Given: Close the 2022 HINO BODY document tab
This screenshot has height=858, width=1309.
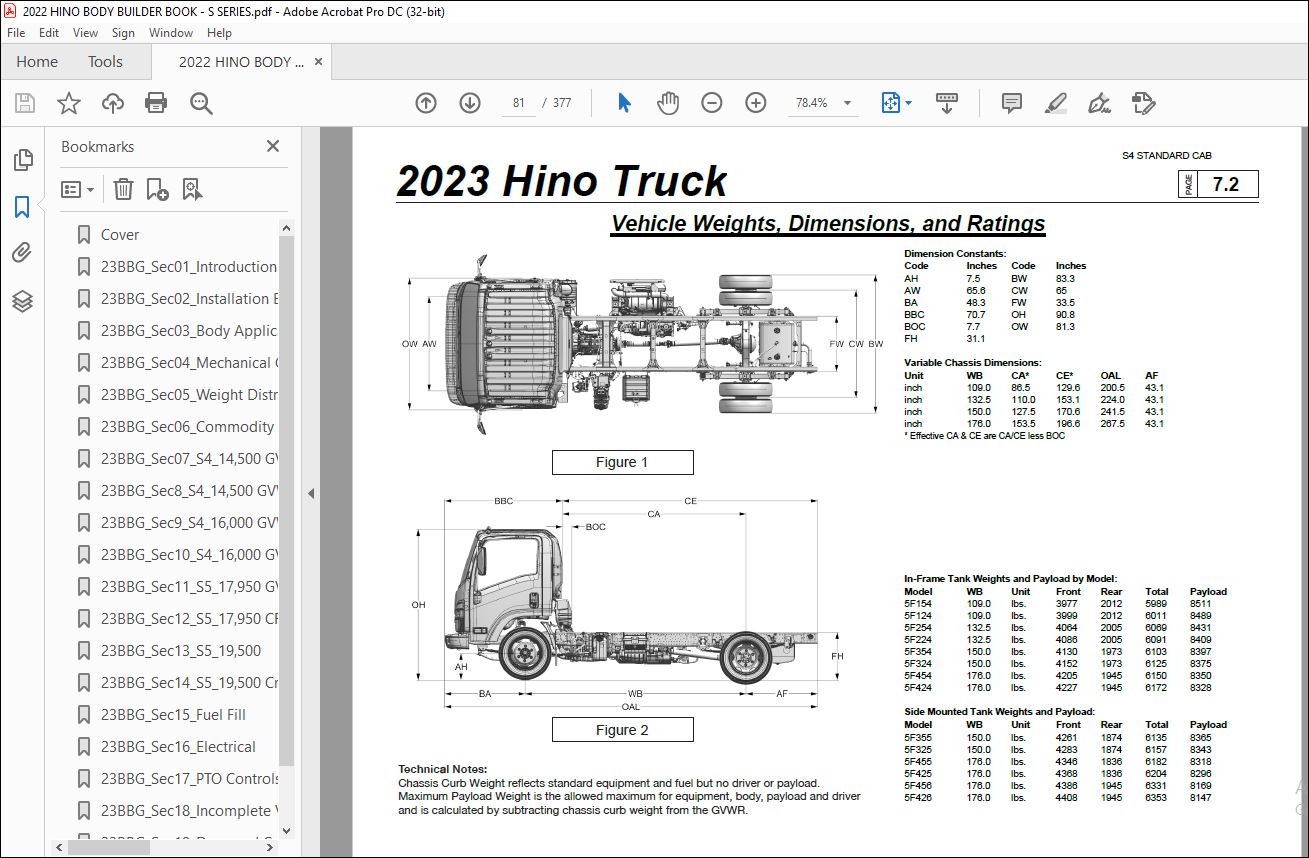Looking at the screenshot, I should point(318,62).
